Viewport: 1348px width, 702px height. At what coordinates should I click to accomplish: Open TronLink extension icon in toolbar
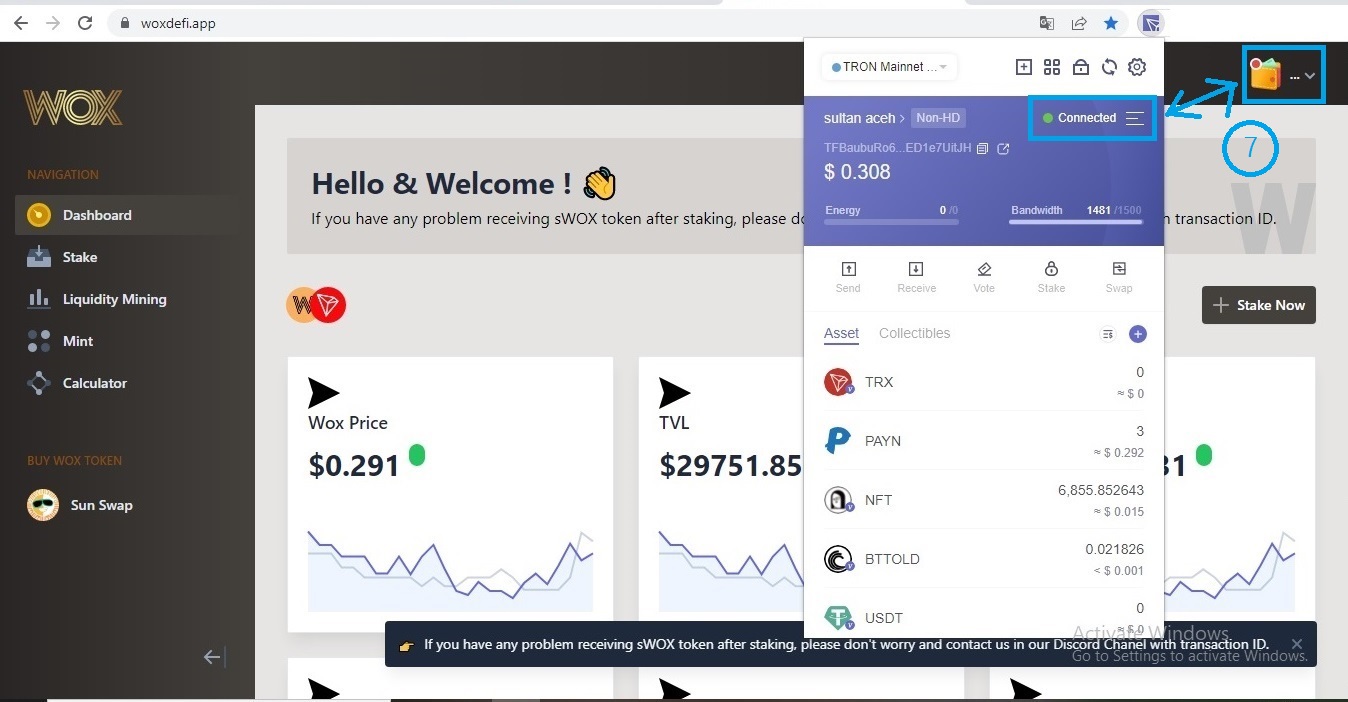coord(1151,23)
